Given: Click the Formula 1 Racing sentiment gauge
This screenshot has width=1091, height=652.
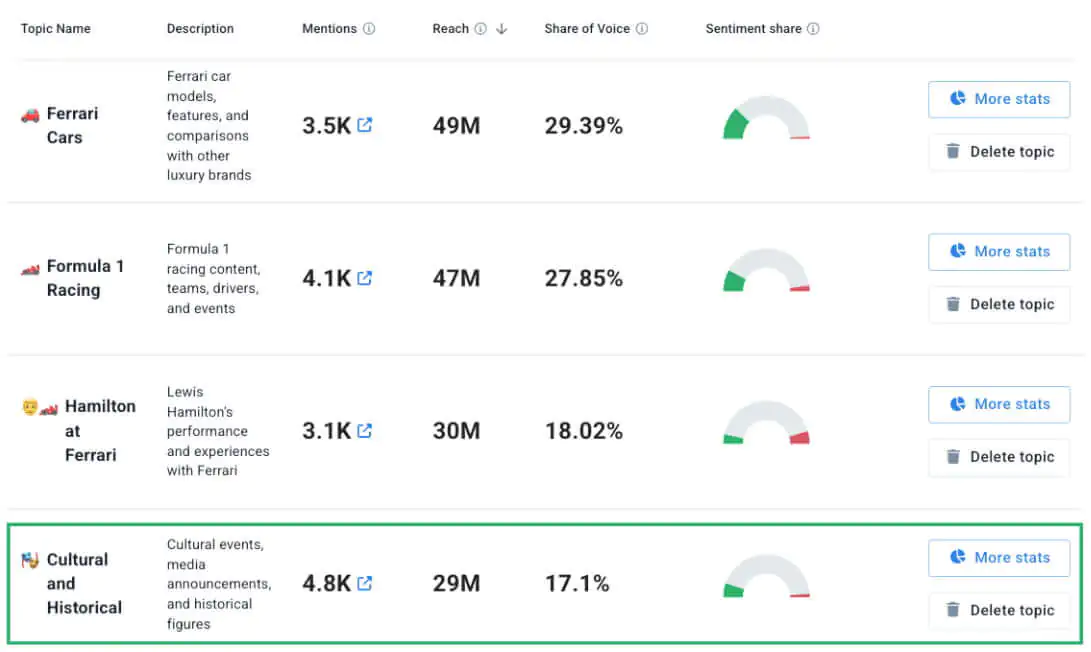Looking at the screenshot, I should (x=766, y=270).
